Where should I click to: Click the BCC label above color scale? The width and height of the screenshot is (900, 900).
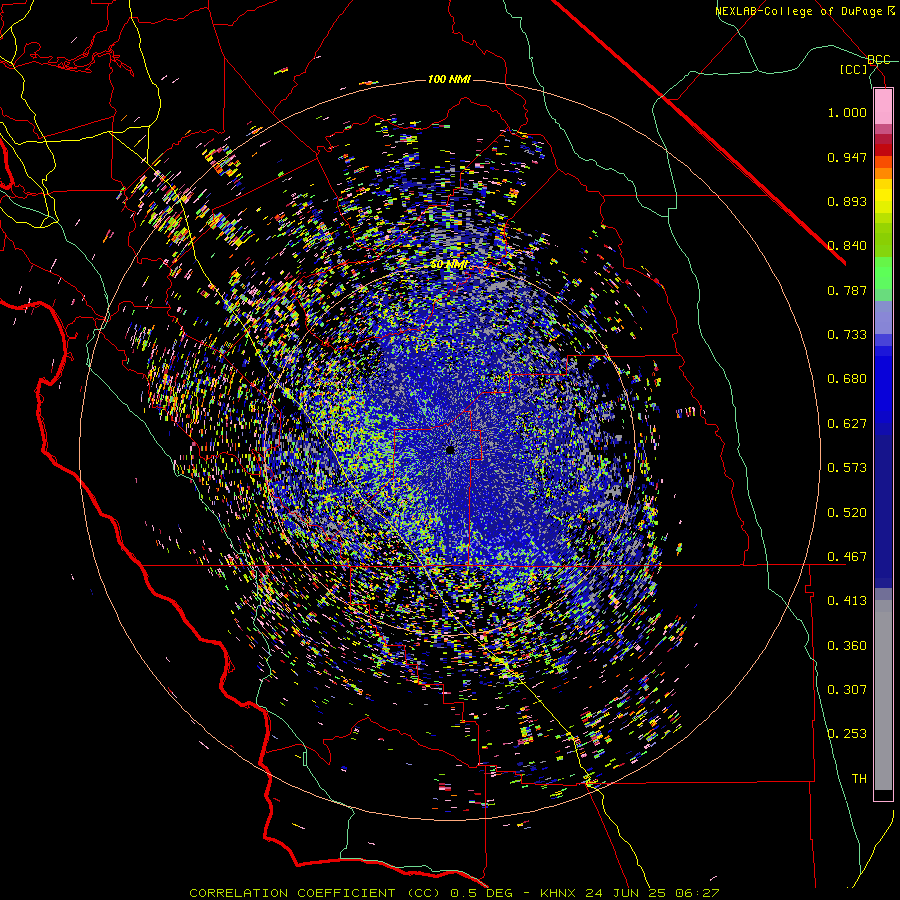[x=878, y=60]
